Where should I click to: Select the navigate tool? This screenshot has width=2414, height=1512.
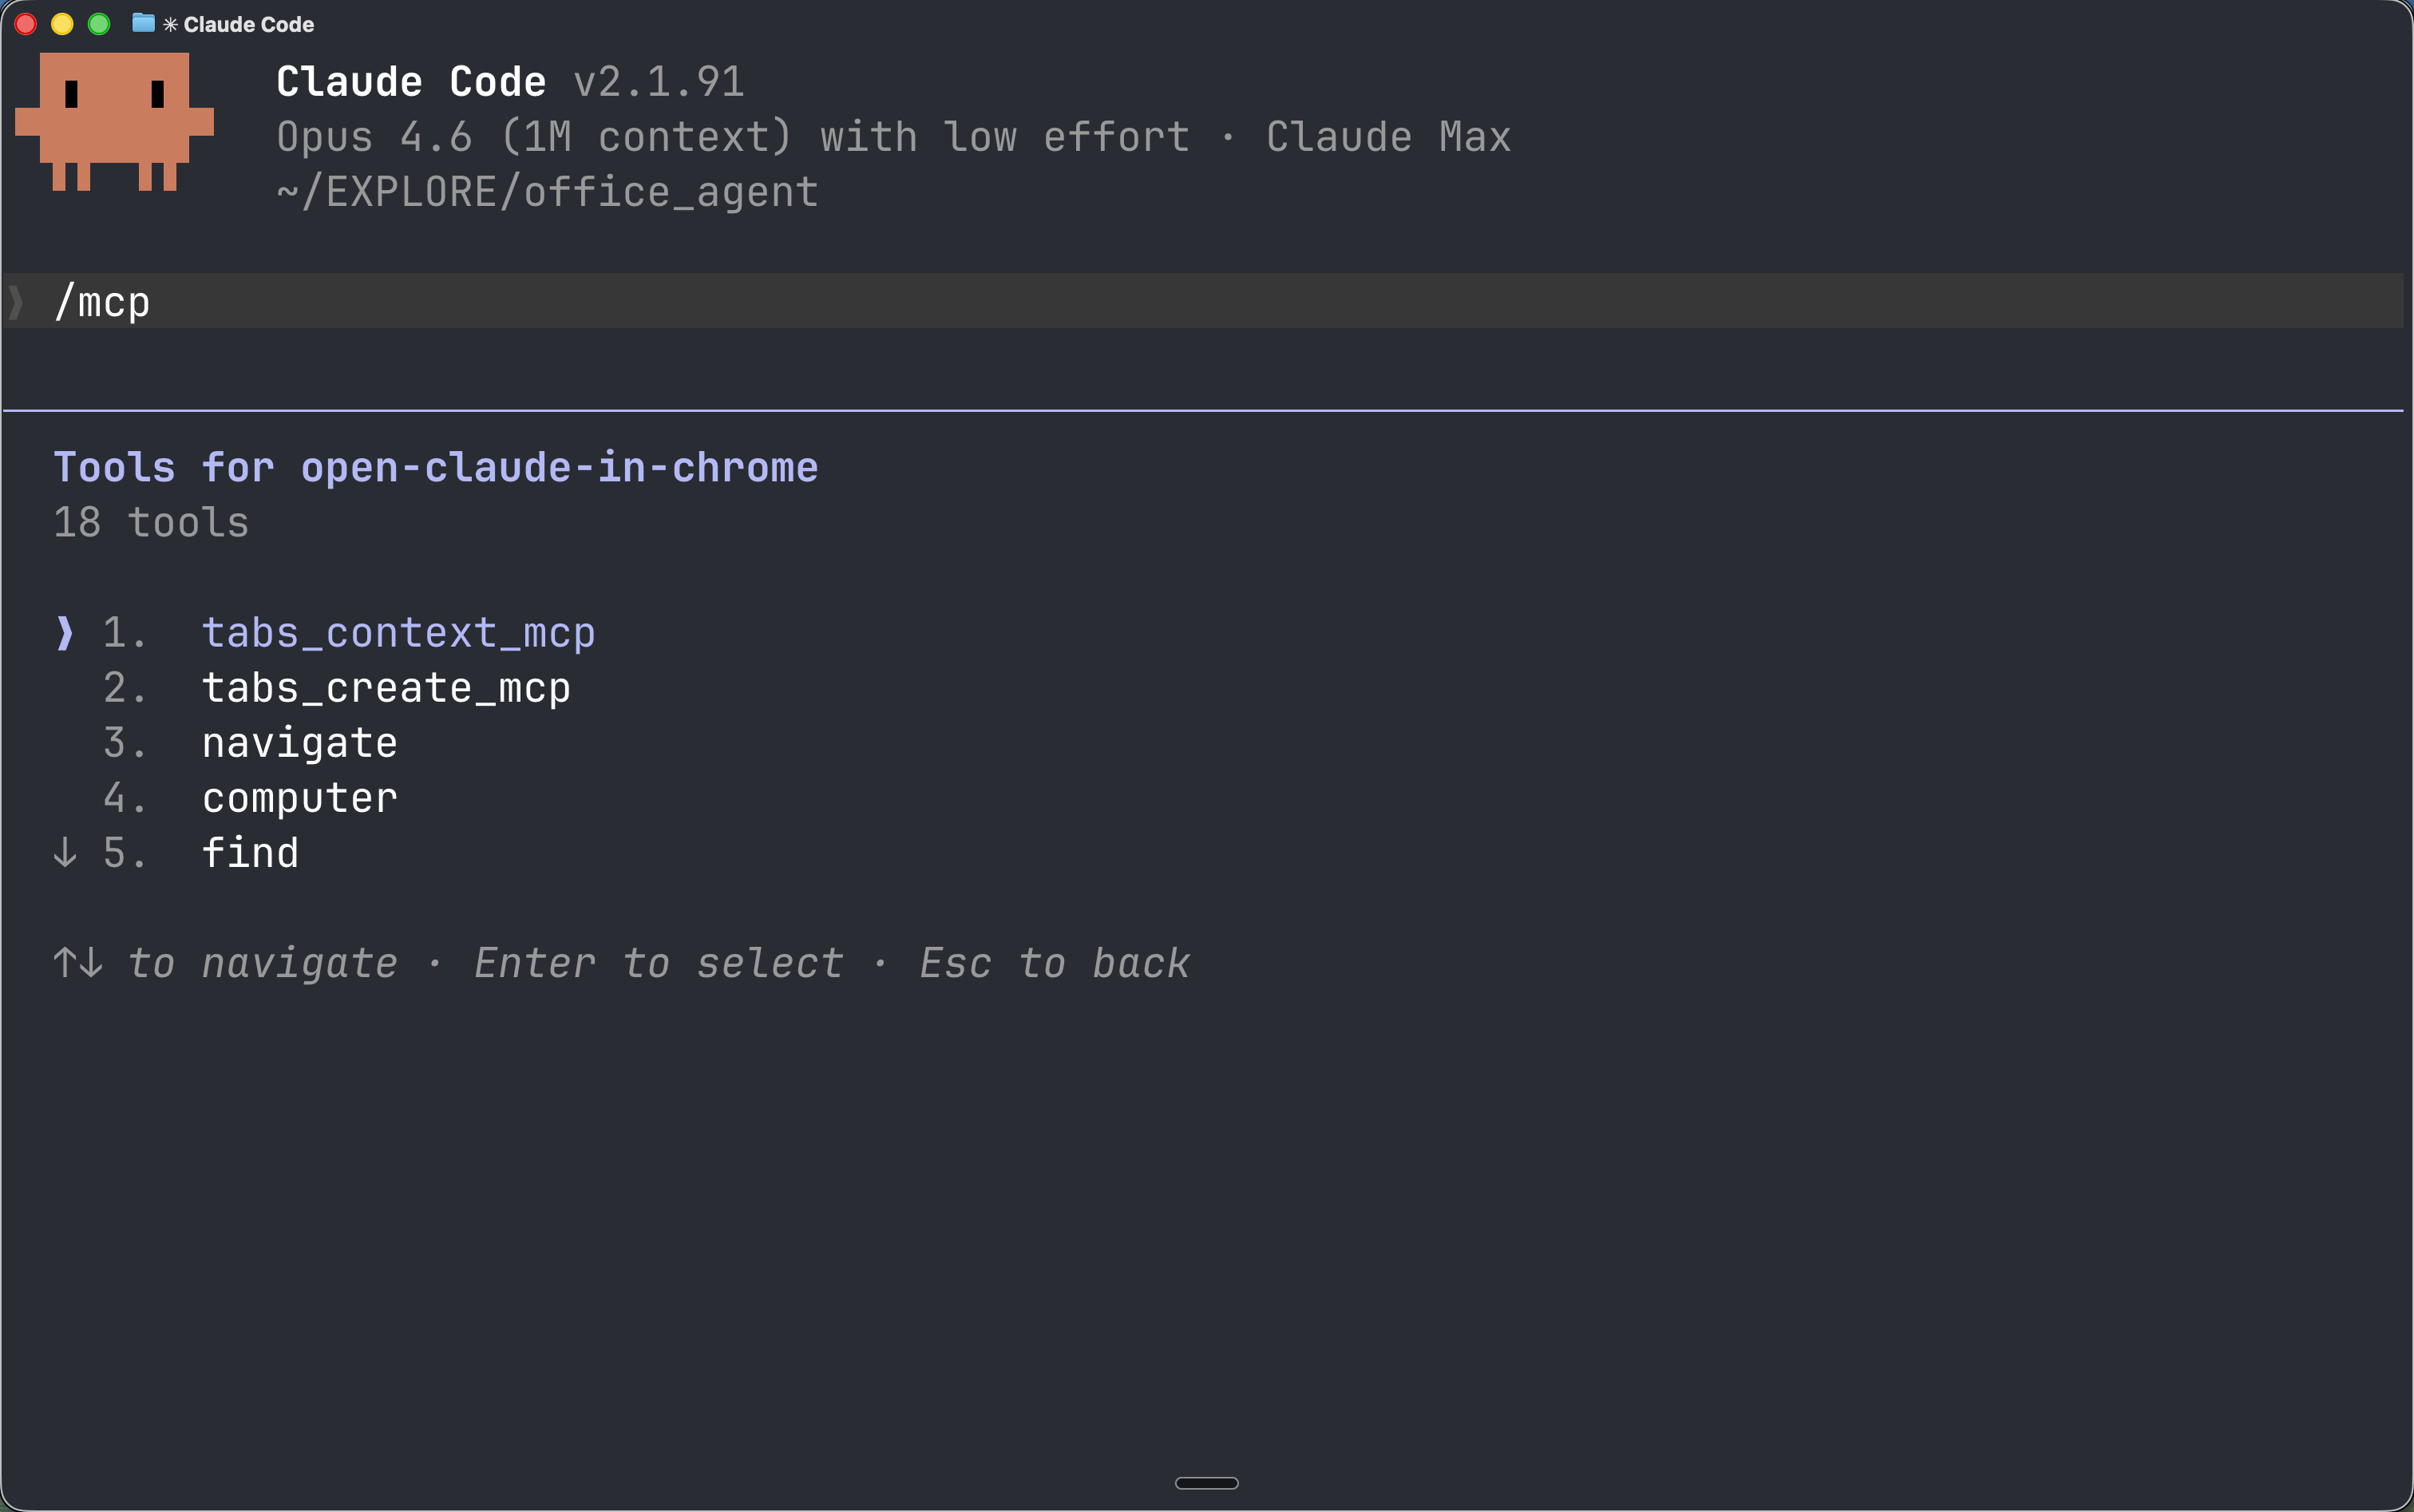pyautogui.click(x=298, y=742)
